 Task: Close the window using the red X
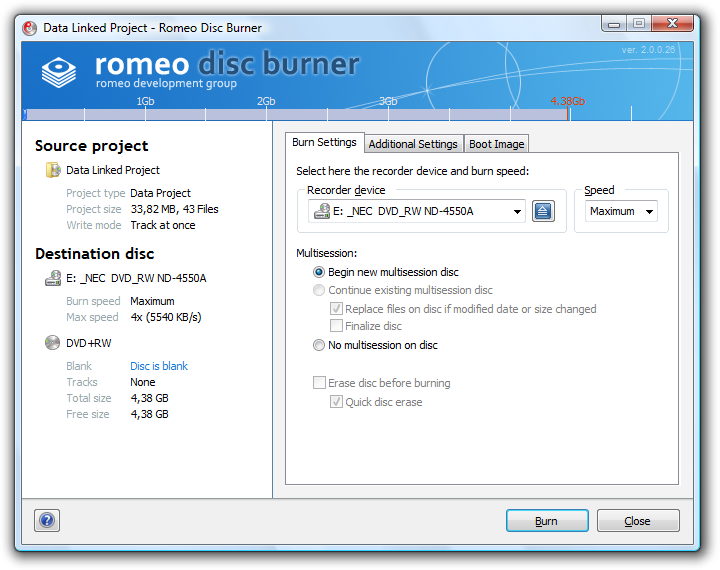point(672,23)
